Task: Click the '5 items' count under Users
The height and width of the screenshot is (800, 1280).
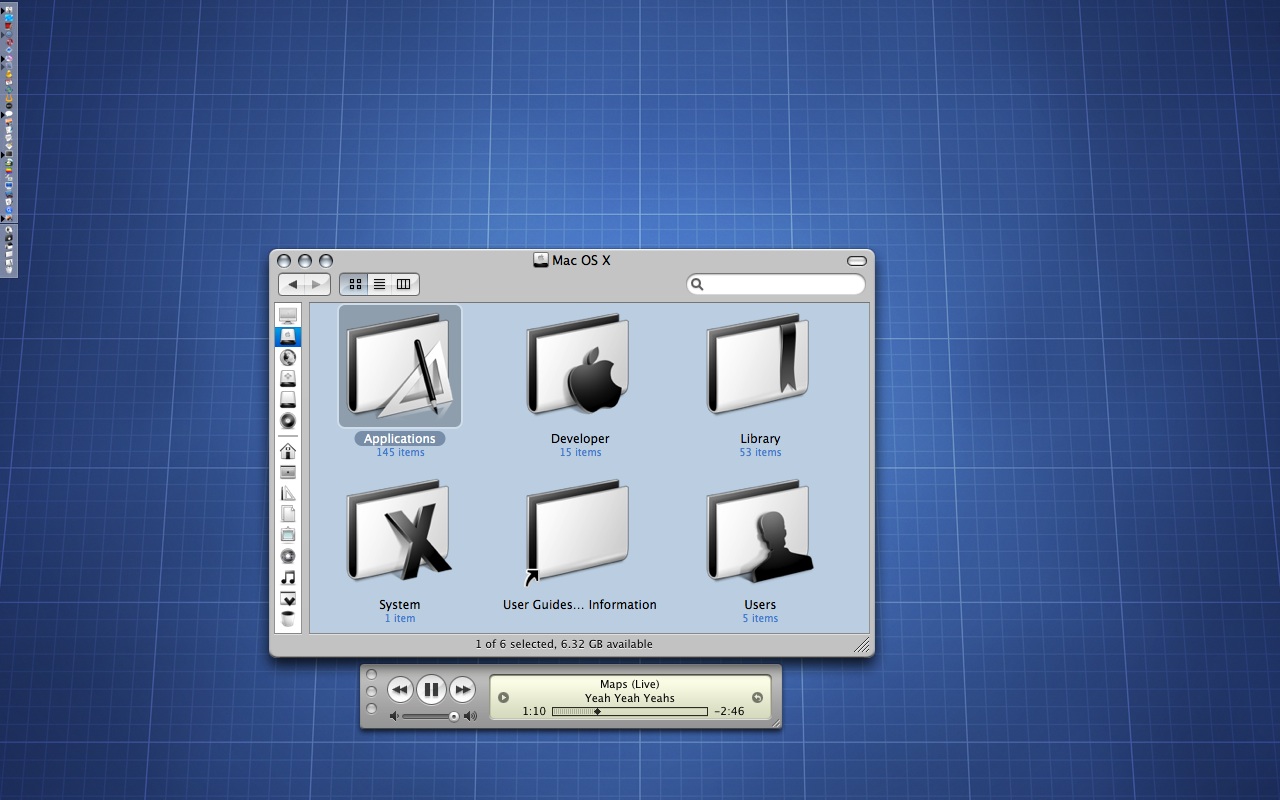Action: (x=760, y=618)
